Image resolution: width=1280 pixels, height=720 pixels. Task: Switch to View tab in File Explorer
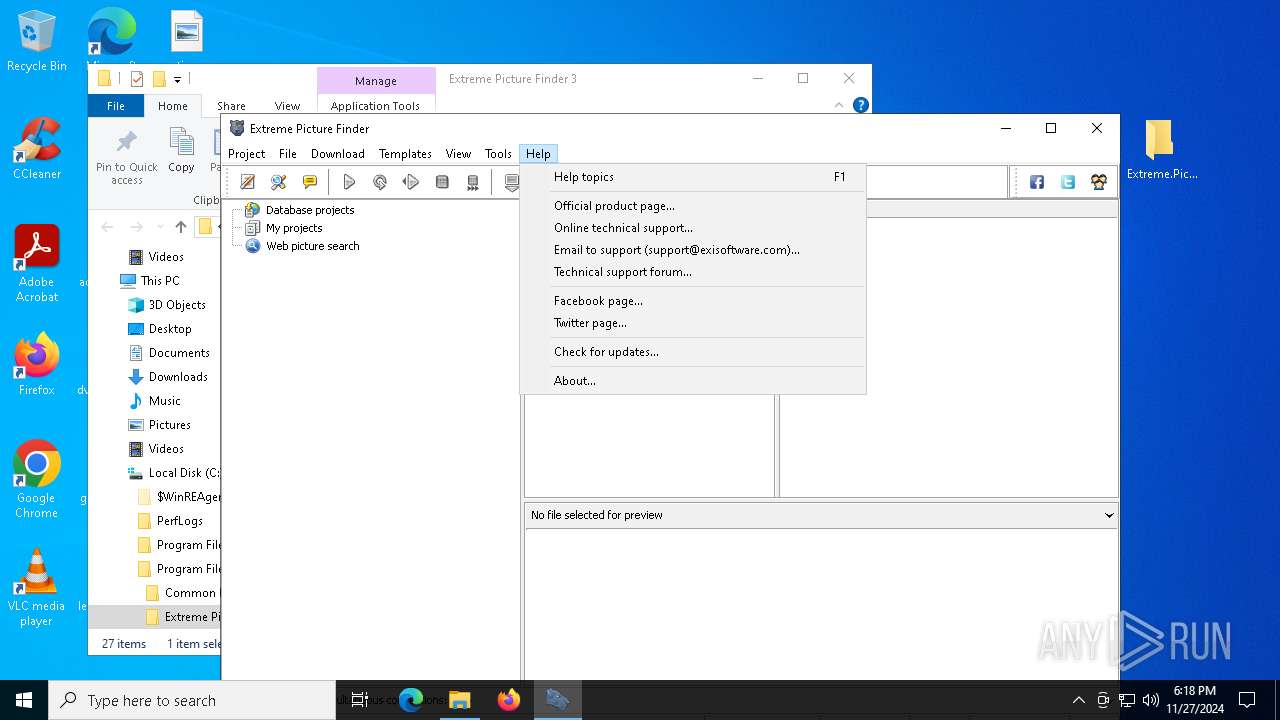287,106
